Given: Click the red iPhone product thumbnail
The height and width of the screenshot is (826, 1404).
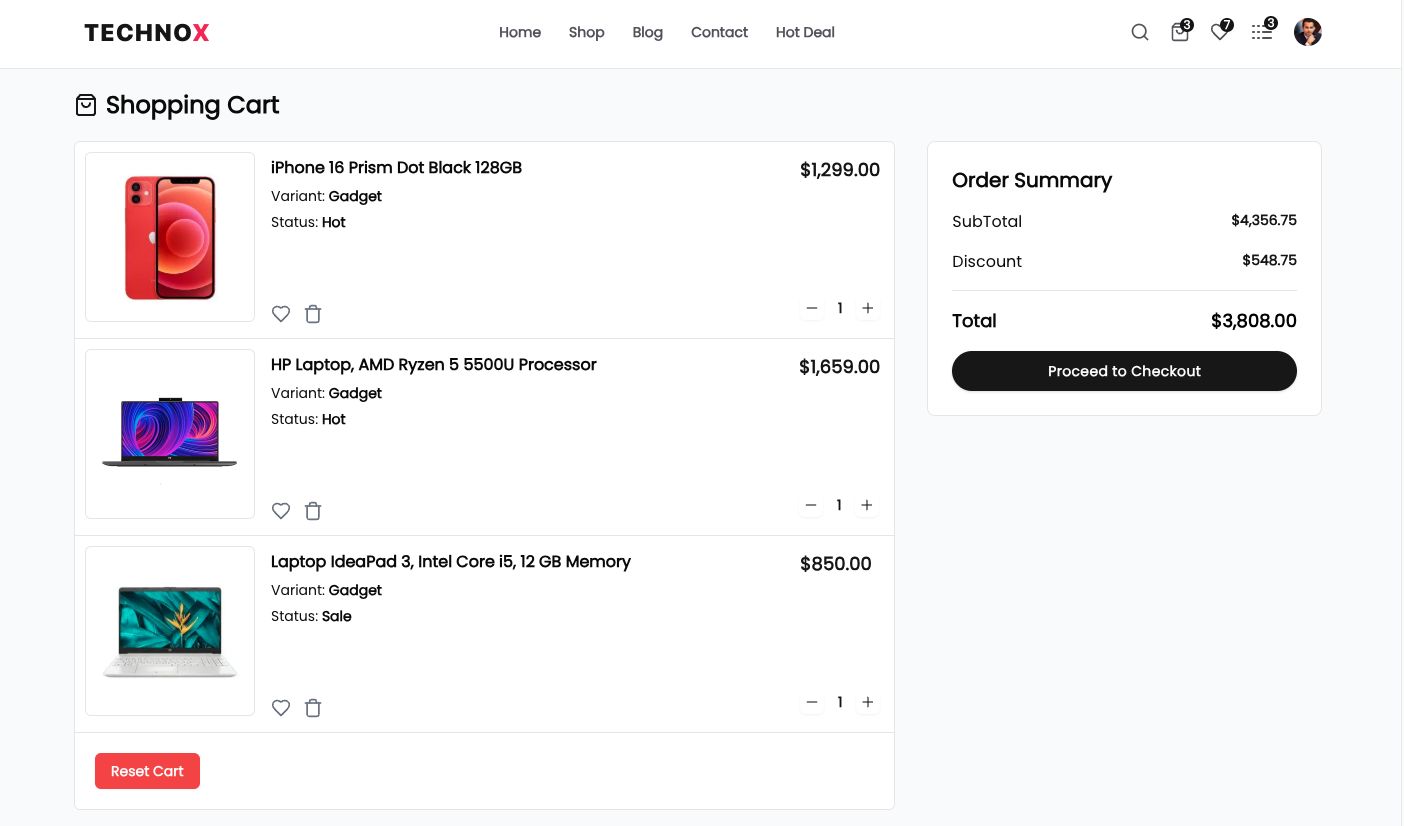Looking at the screenshot, I should [x=170, y=237].
